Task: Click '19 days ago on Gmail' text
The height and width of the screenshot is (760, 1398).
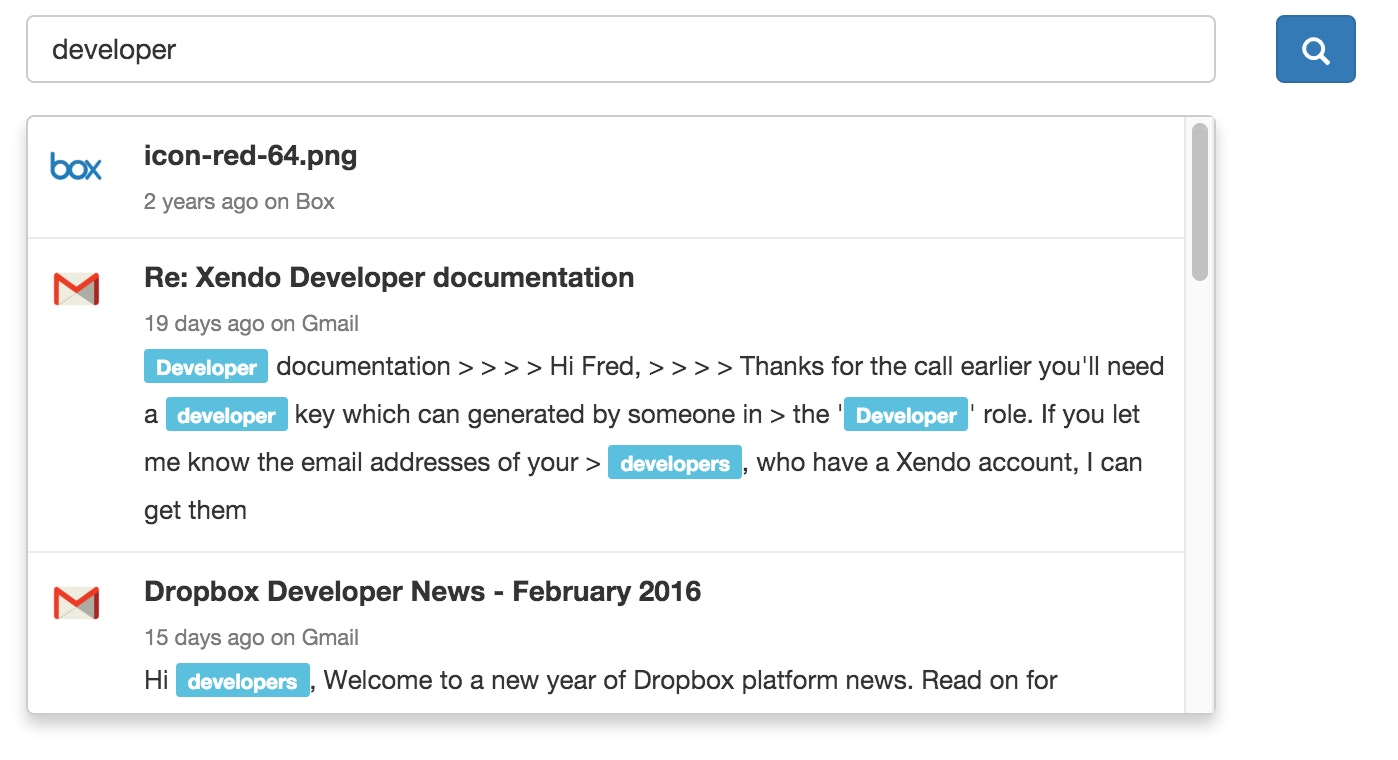Action: 251,324
